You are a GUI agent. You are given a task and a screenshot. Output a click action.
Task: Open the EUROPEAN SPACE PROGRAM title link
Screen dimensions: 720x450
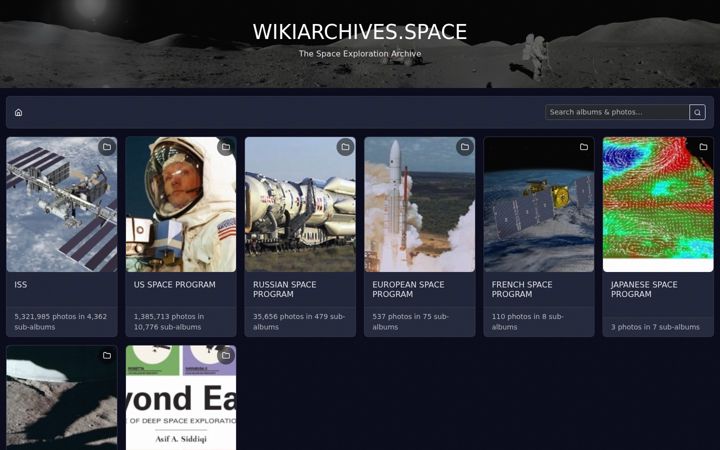click(408, 289)
